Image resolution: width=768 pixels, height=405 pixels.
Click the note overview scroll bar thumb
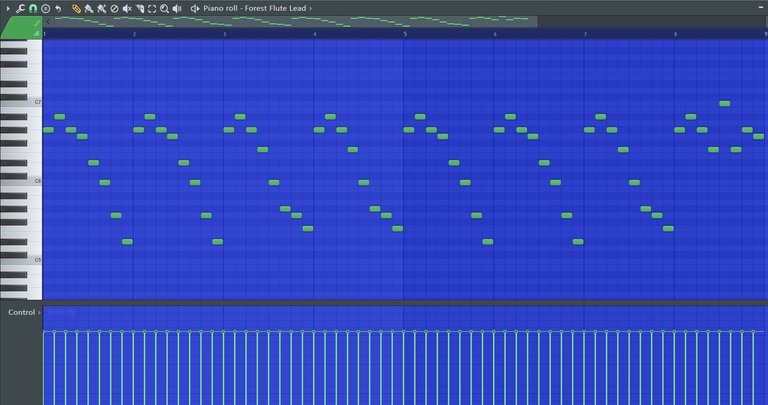[x=295, y=22]
